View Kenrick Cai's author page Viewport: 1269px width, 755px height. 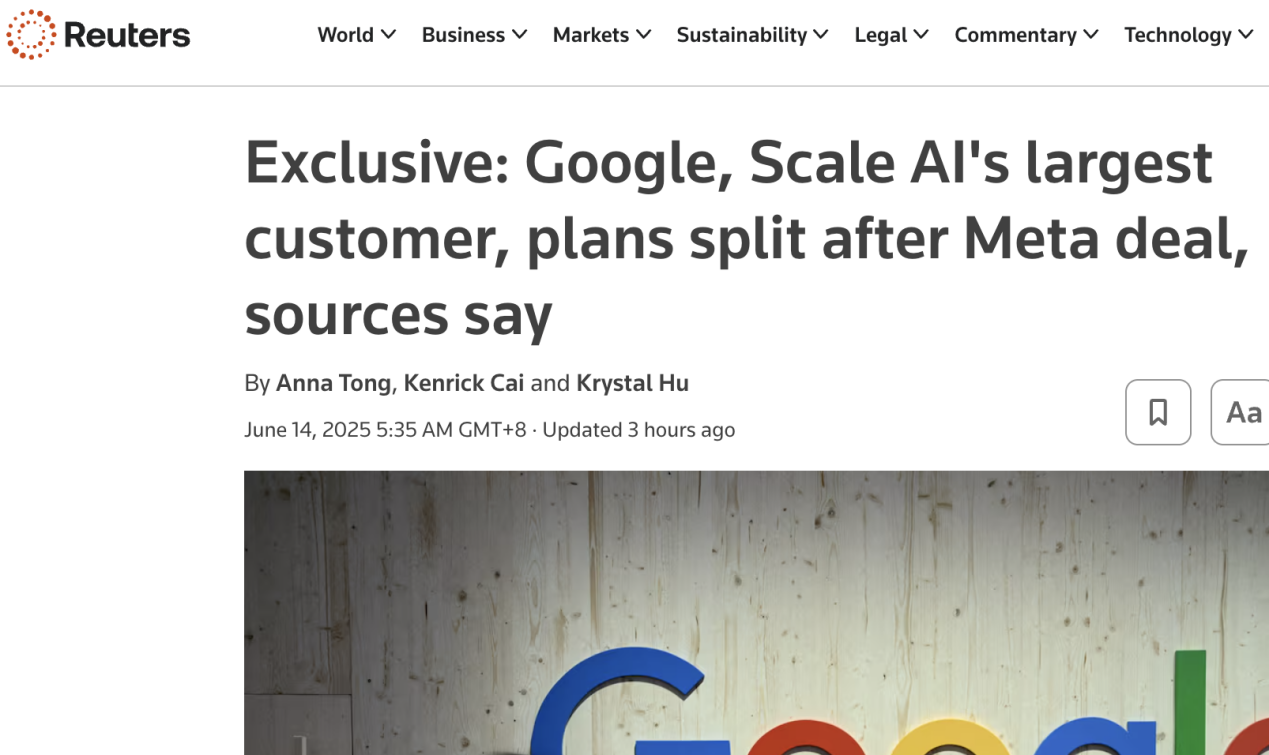463,383
